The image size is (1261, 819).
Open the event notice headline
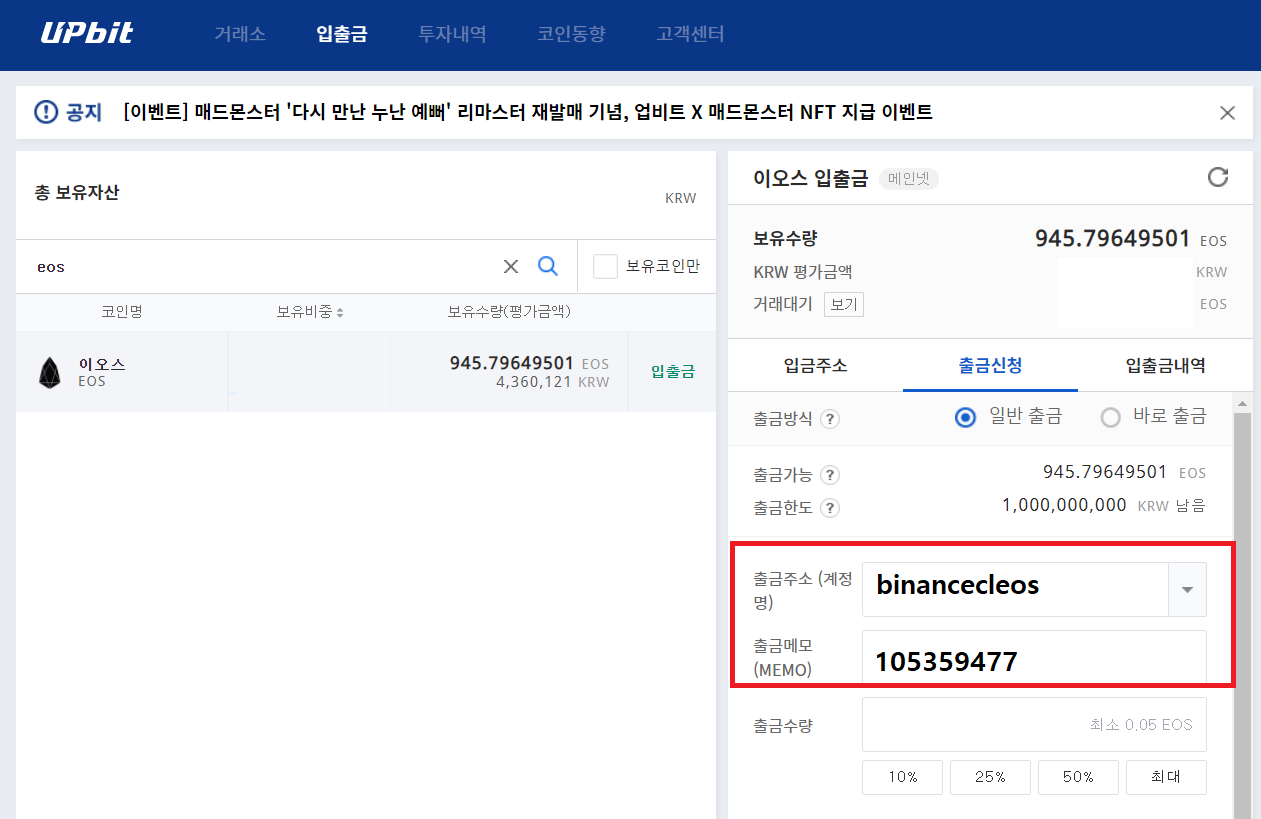pyautogui.click(x=528, y=112)
